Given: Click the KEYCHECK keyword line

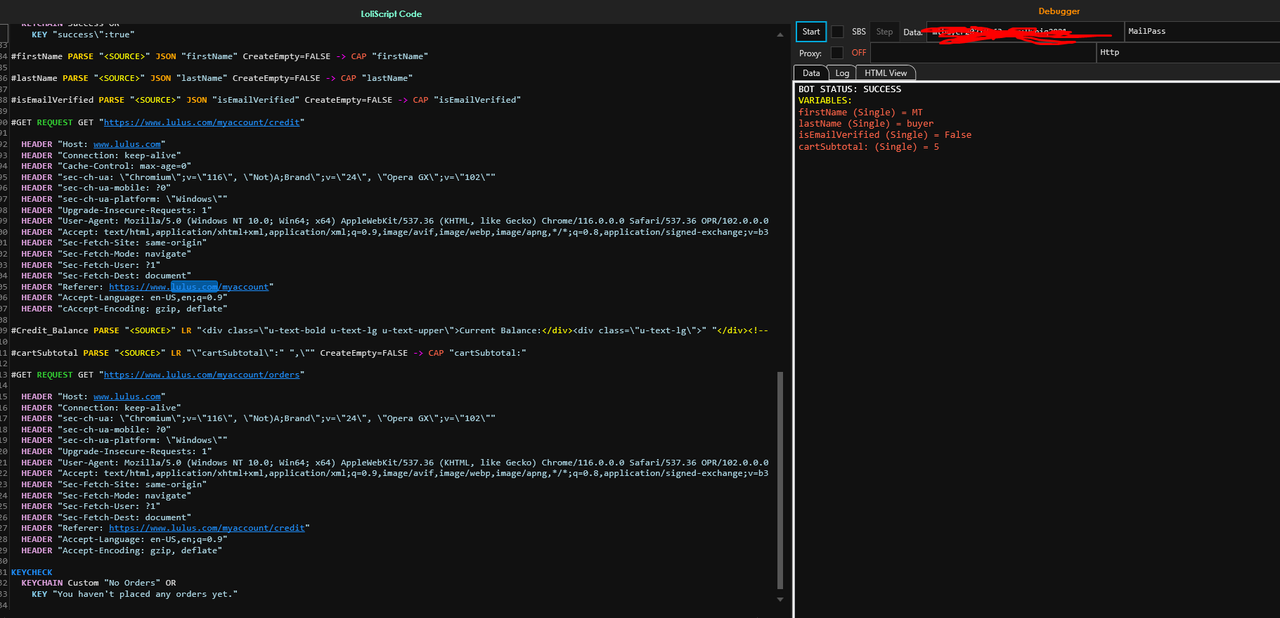Looking at the screenshot, I should click(32, 573).
